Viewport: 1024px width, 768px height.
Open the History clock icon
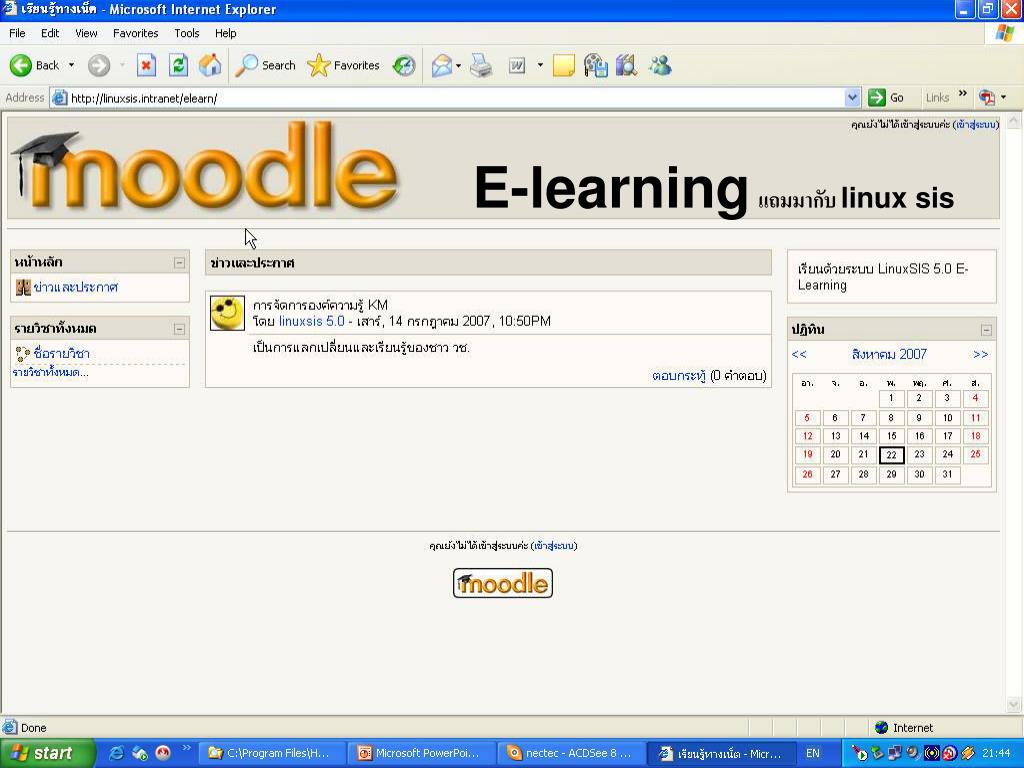[404, 65]
